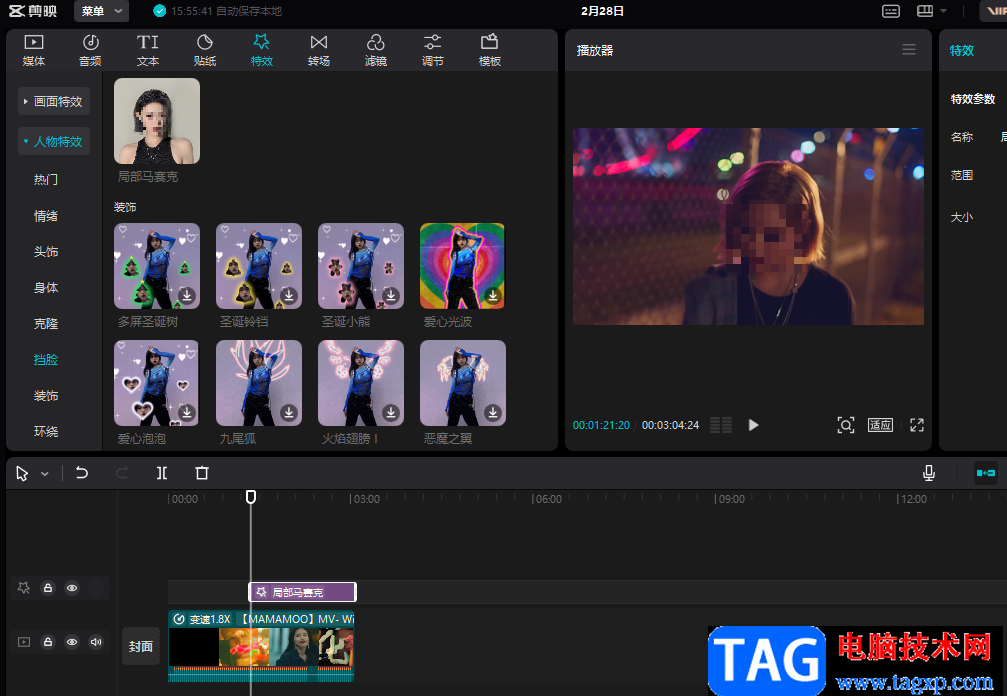Open the layout switch icon in title bar
Image resolution: width=1007 pixels, height=696 pixels.
click(x=925, y=11)
